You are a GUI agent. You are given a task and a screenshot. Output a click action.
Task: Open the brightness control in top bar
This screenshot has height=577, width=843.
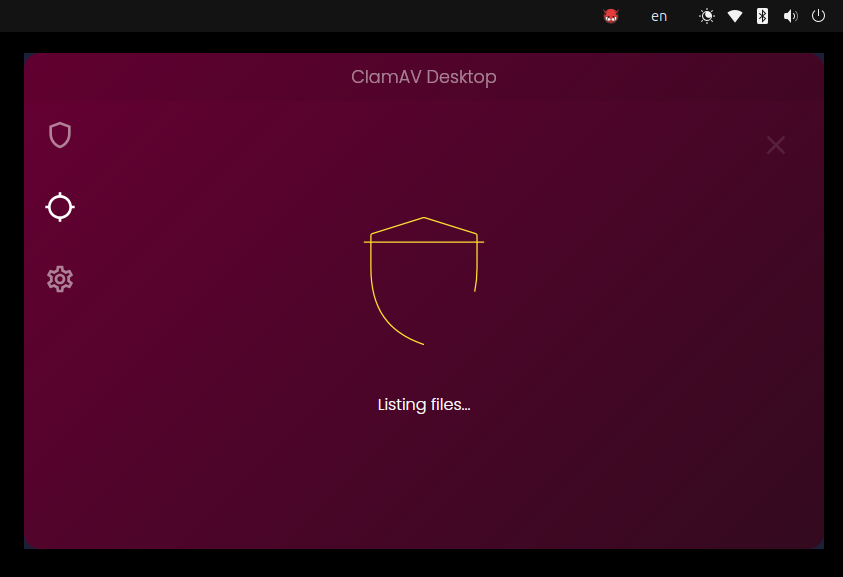click(707, 16)
